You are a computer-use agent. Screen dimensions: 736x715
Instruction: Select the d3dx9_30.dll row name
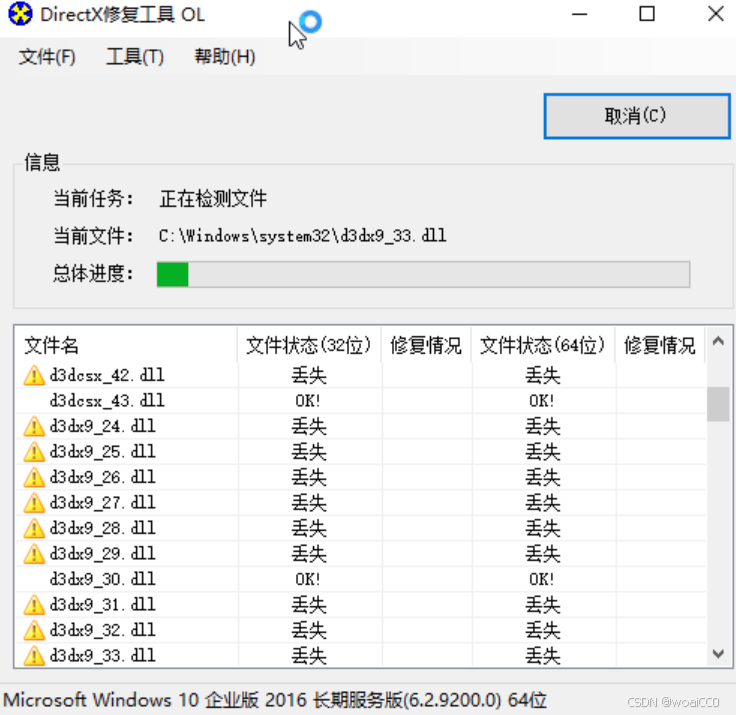(102, 579)
